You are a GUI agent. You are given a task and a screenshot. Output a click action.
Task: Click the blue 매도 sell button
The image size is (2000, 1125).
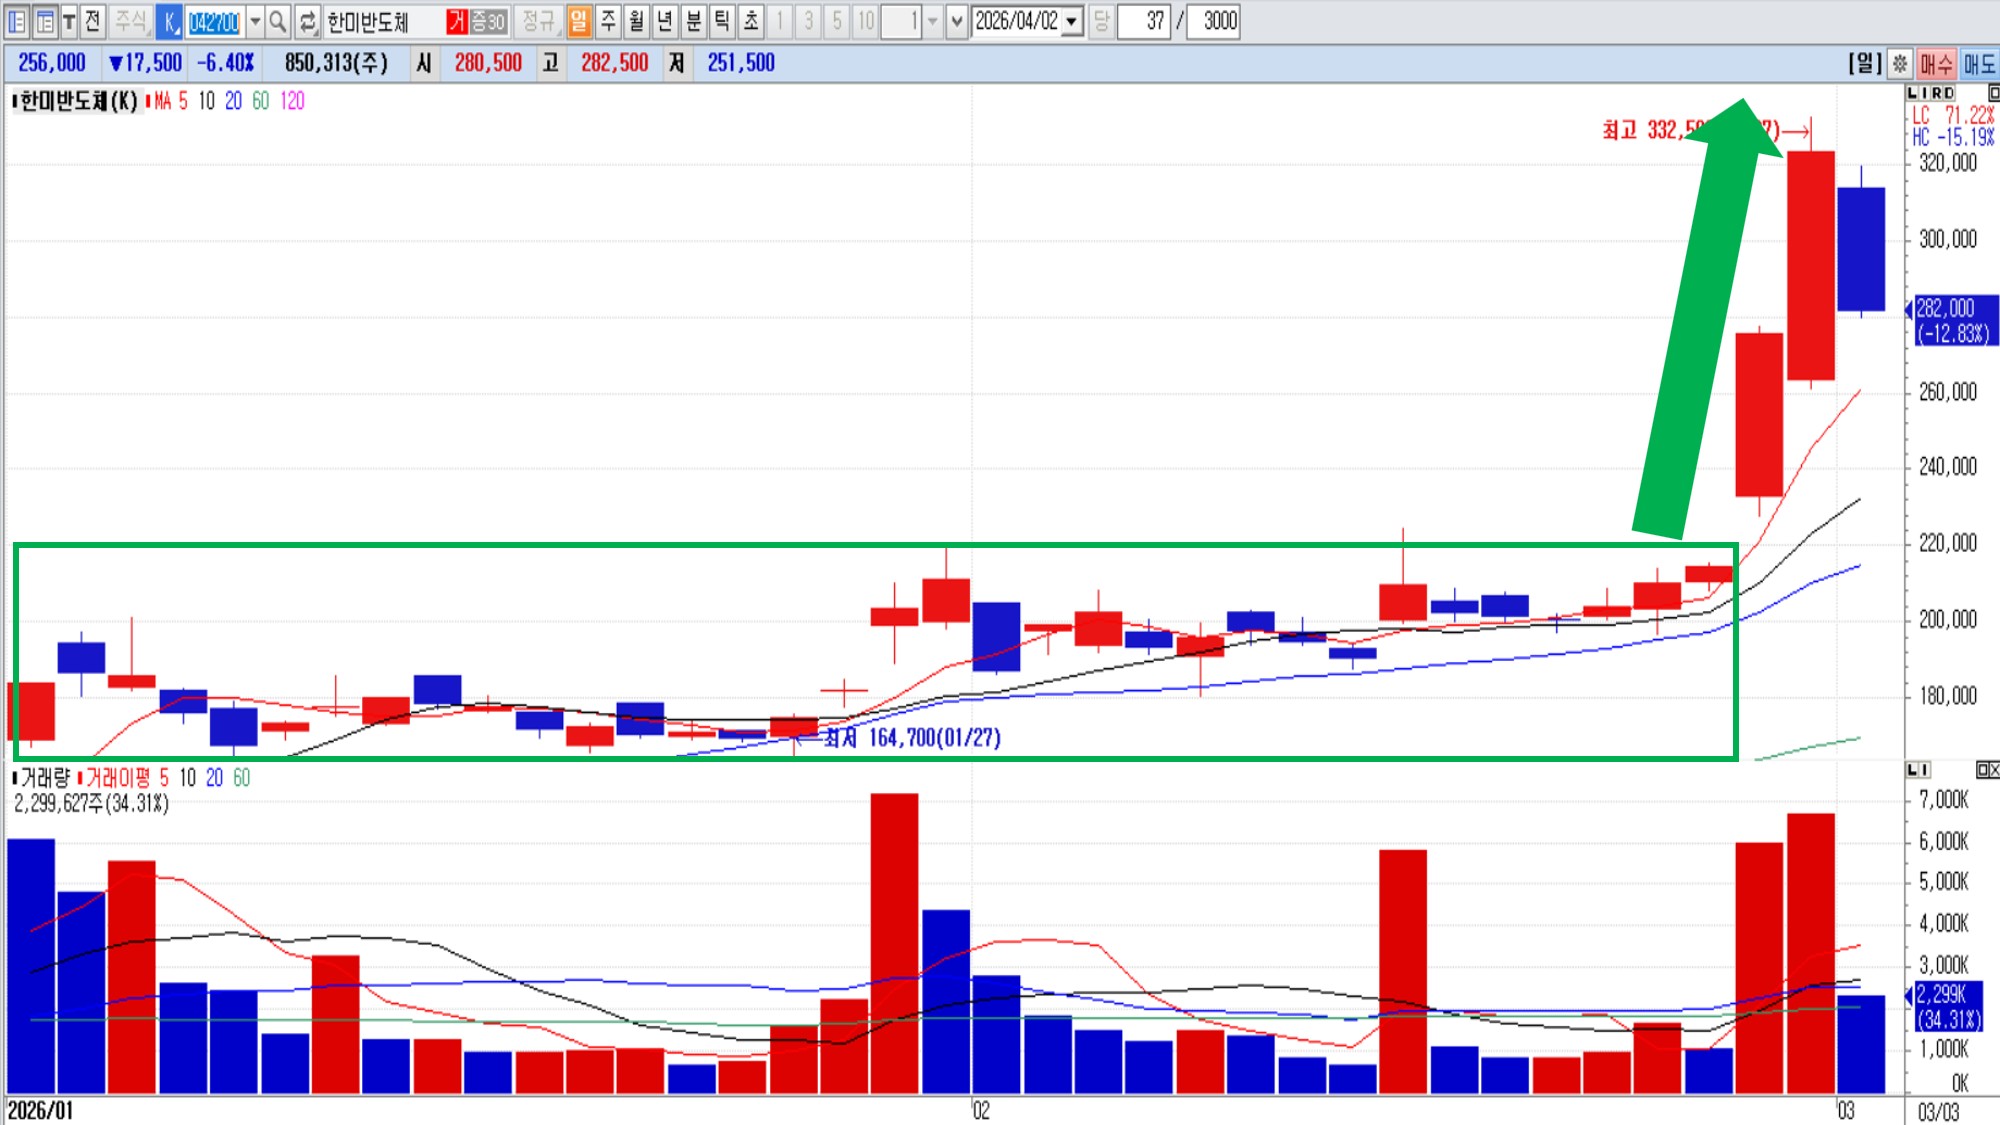coord(1979,64)
